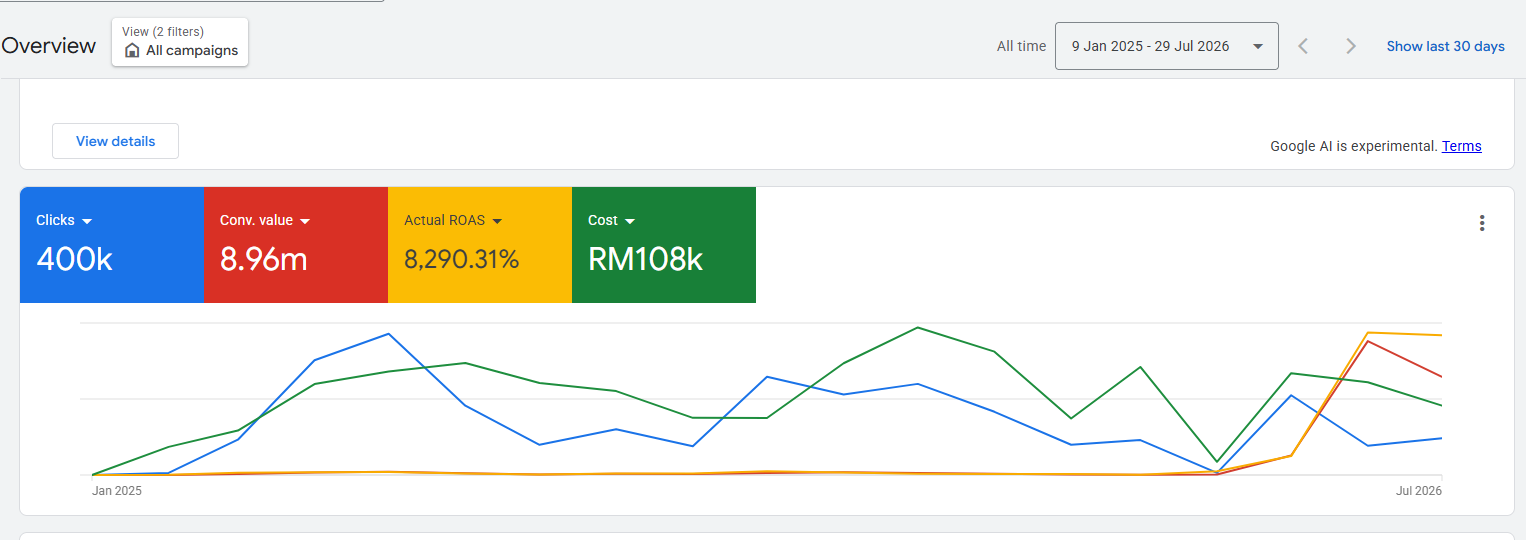1526x540 pixels.
Task: Open the All campaigns view filter
Action: click(x=180, y=42)
